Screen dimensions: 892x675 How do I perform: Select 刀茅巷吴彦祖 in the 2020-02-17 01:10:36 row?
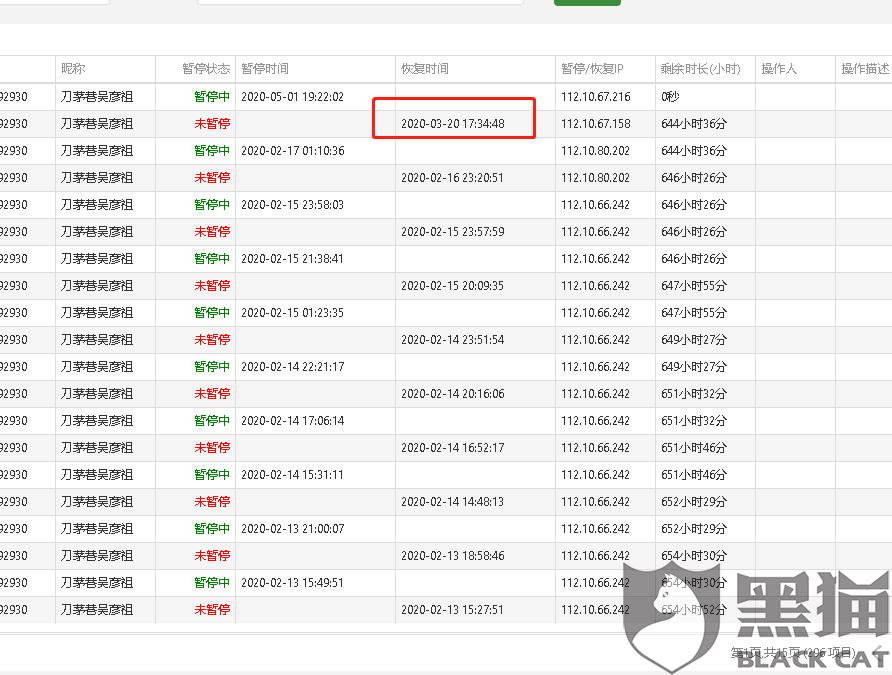coord(97,151)
